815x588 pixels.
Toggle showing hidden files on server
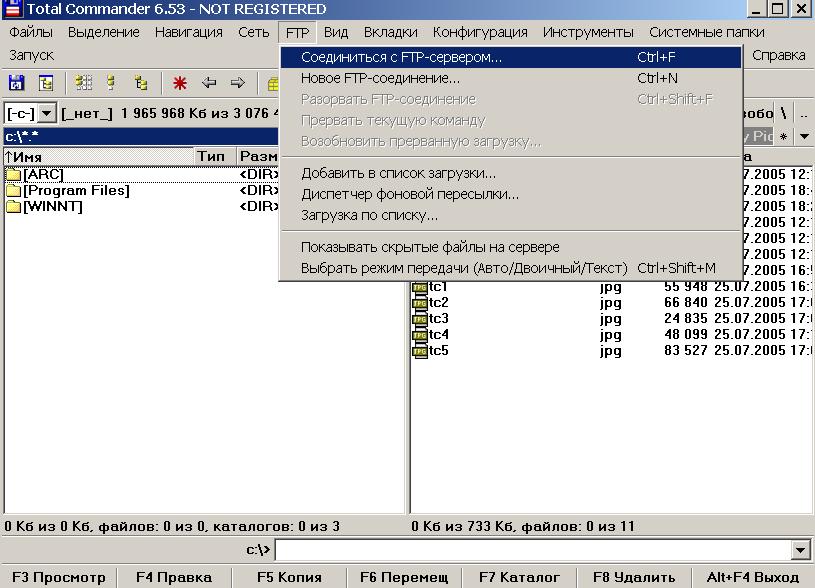click(x=430, y=247)
